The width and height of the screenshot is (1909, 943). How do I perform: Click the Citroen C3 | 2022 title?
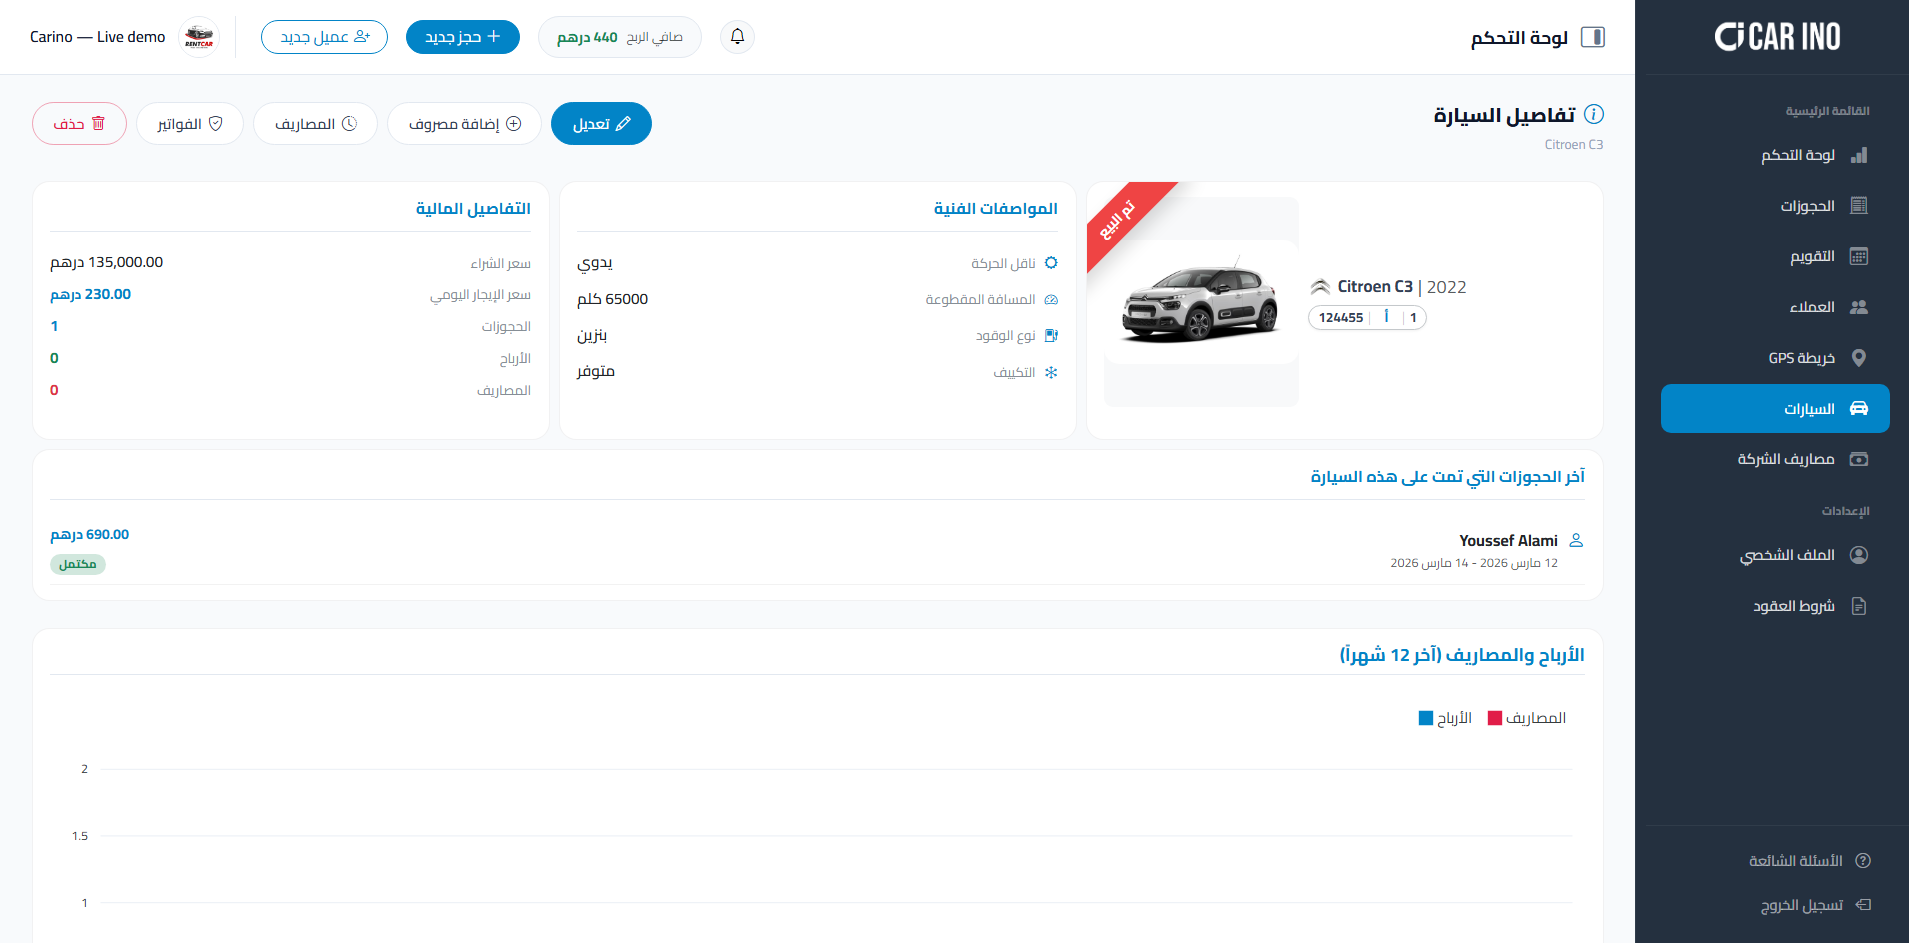(x=1402, y=287)
